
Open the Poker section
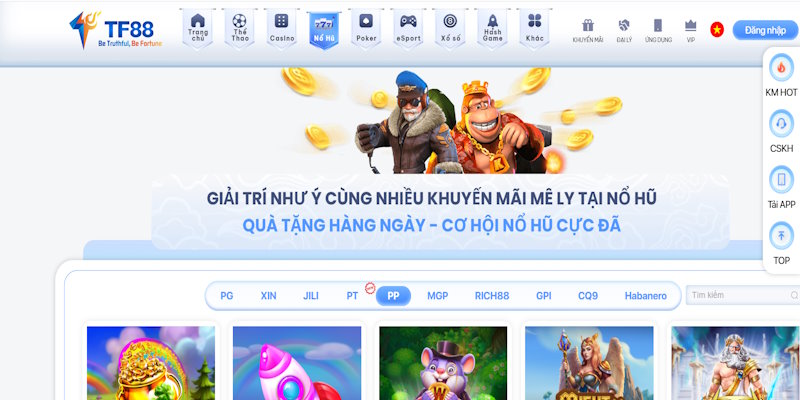point(366,29)
